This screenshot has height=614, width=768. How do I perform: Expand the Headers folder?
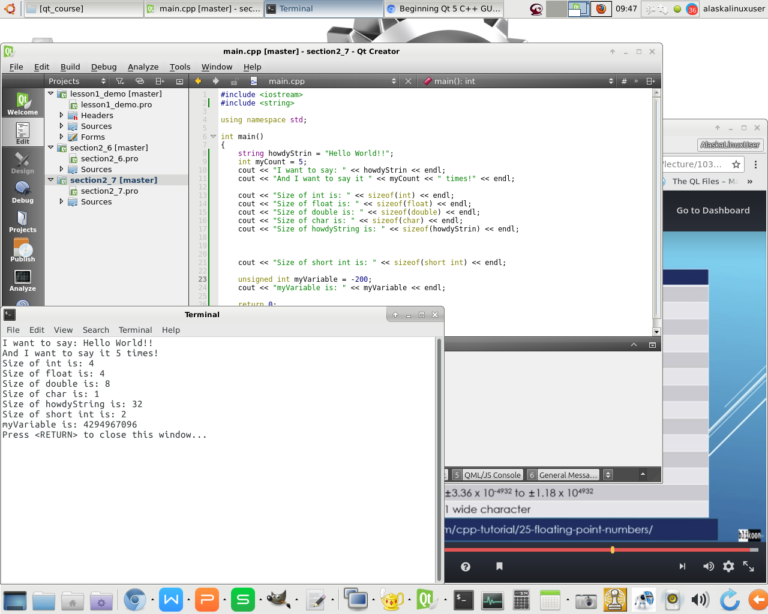pyautogui.click(x=62, y=115)
